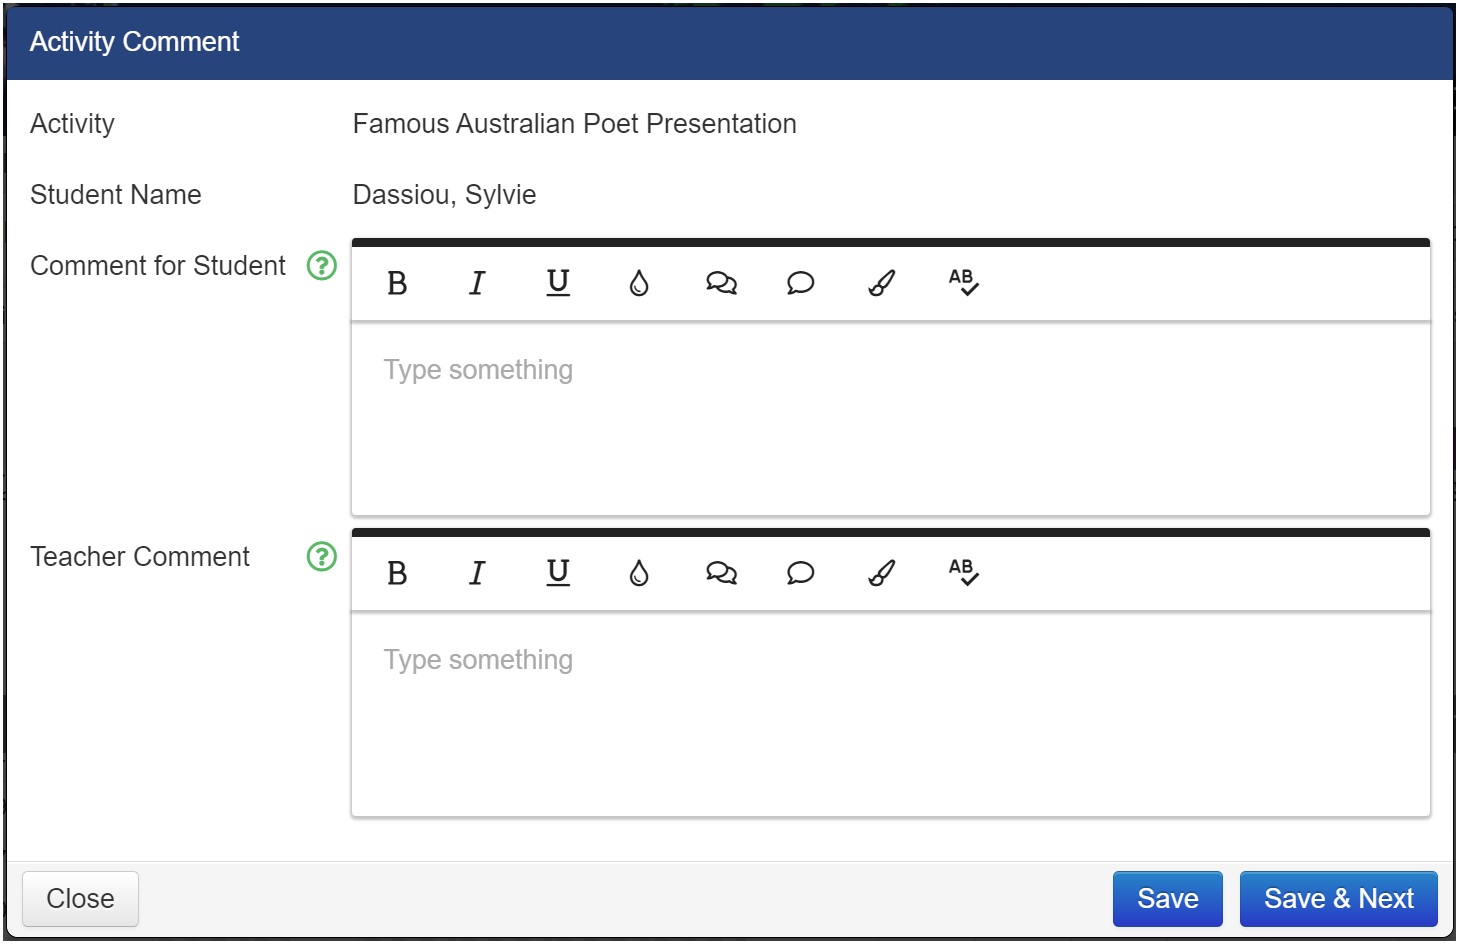Image resolution: width=1459 pixels, height=945 pixels.
Task: Open help icon beside Comment for Student
Action: (x=322, y=266)
